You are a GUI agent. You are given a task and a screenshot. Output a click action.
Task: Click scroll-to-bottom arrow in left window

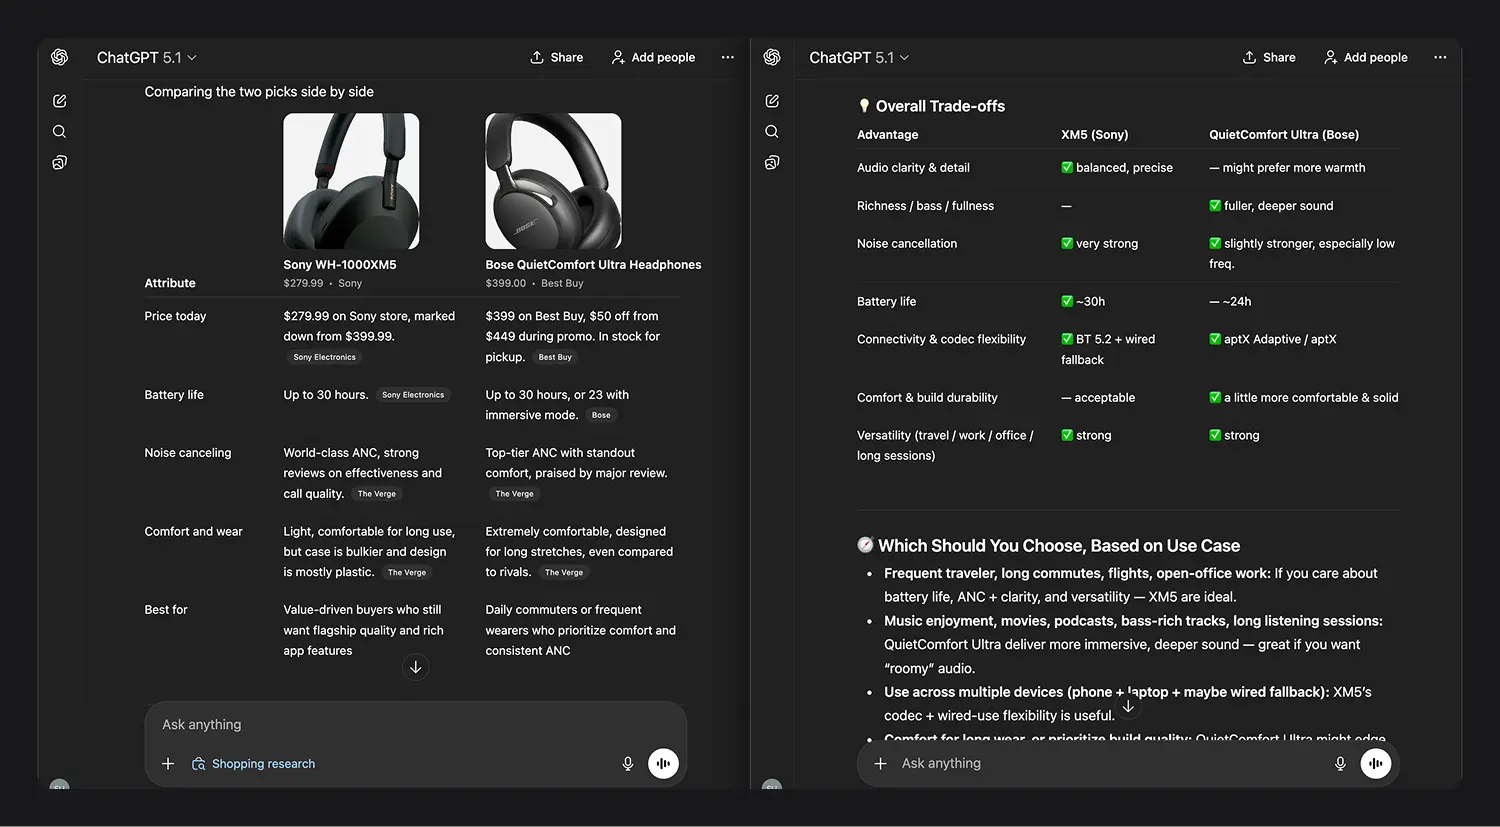[x=416, y=667]
